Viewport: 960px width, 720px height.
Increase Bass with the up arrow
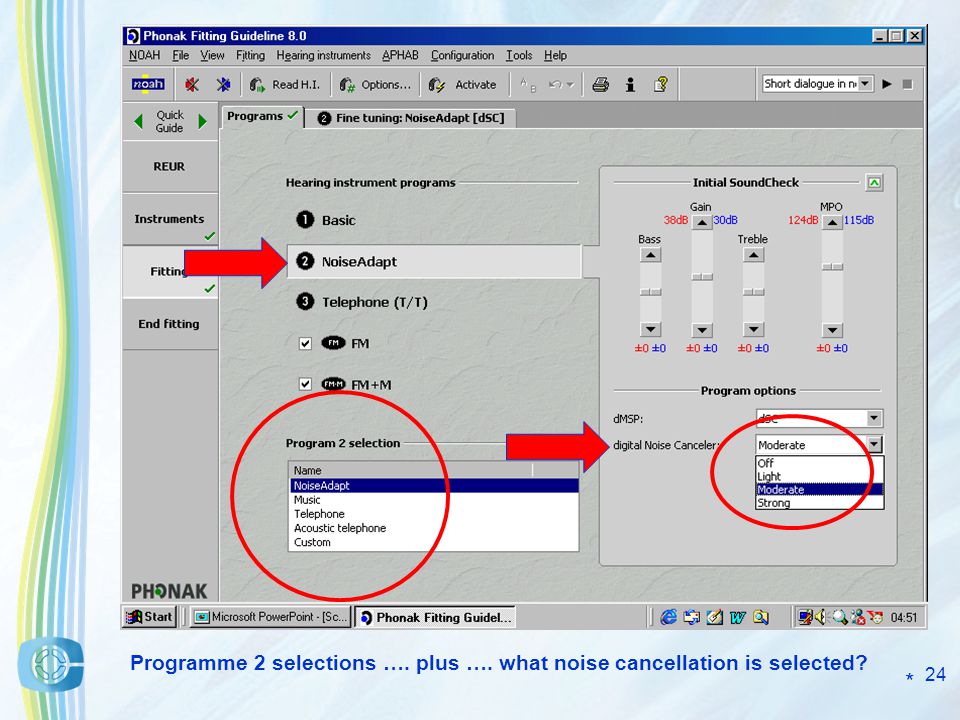(x=650, y=255)
